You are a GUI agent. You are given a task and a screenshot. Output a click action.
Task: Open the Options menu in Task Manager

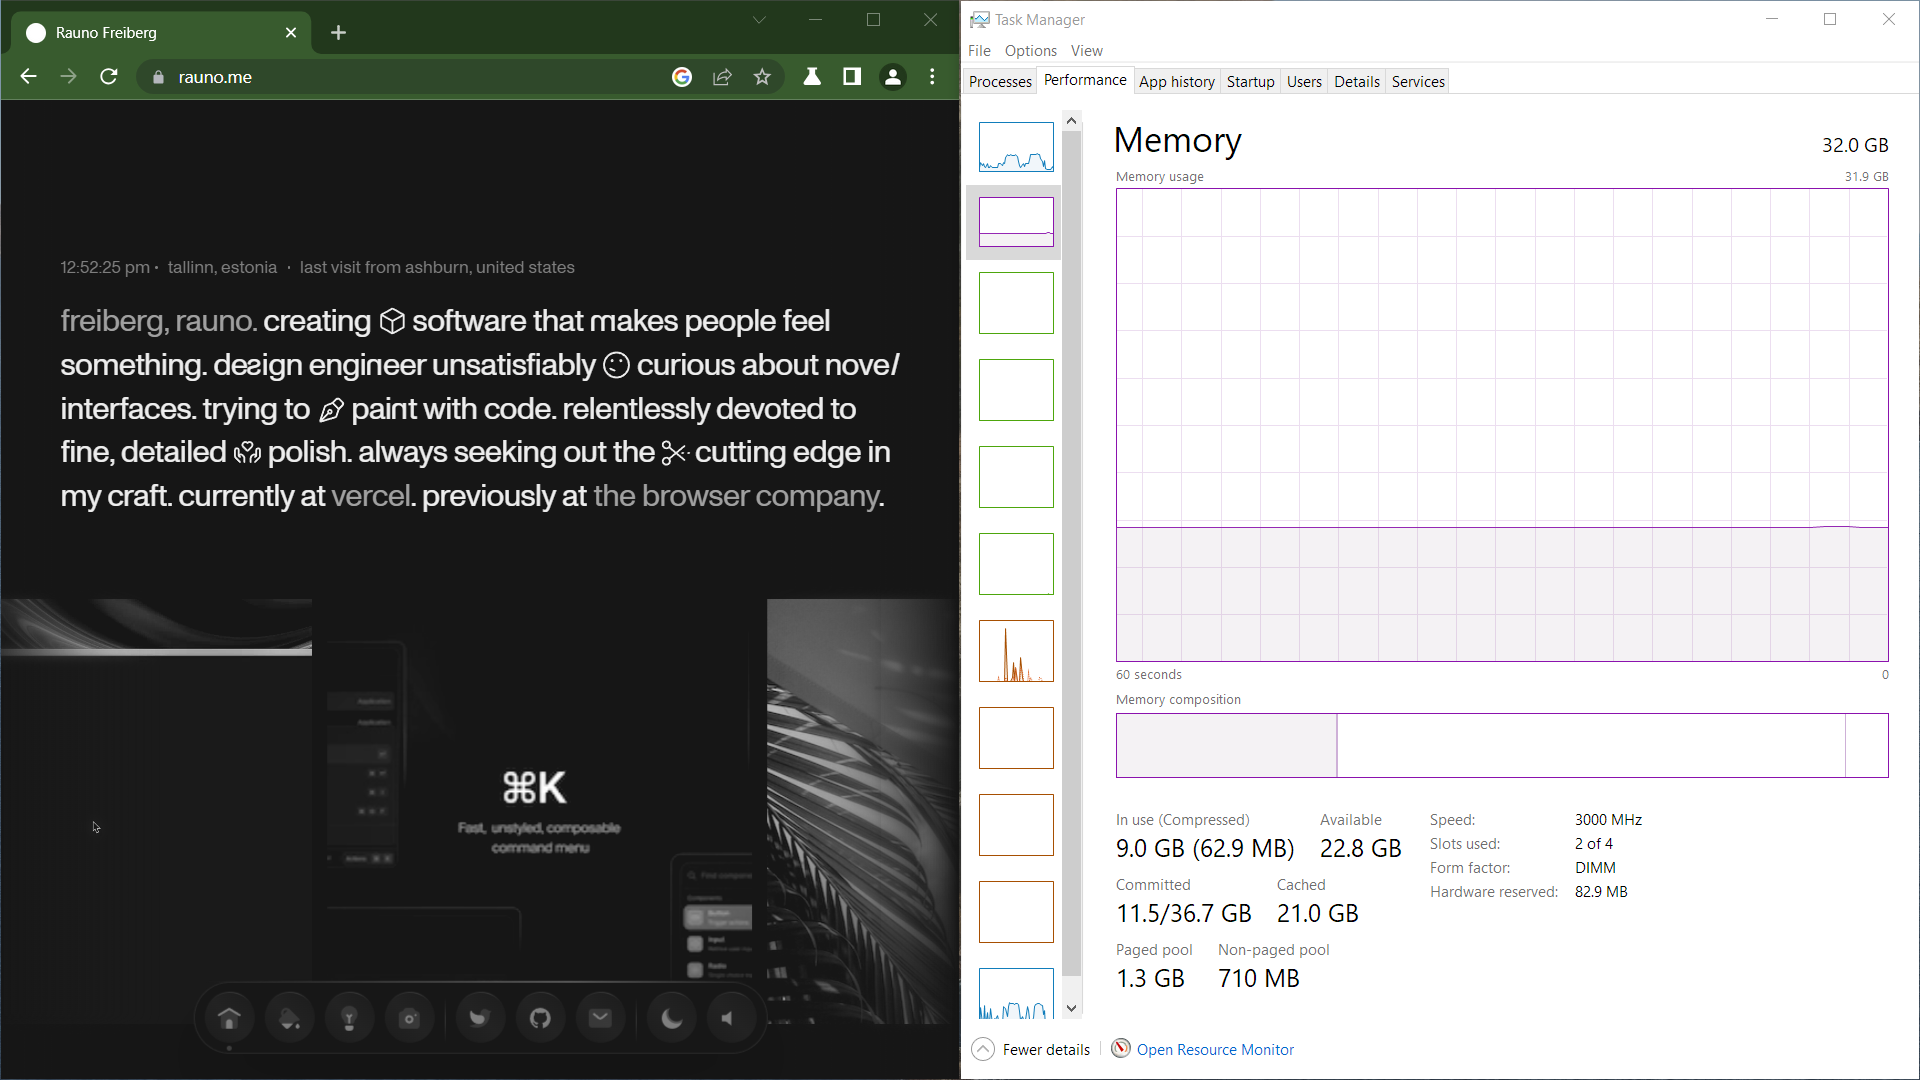click(x=1029, y=51)
